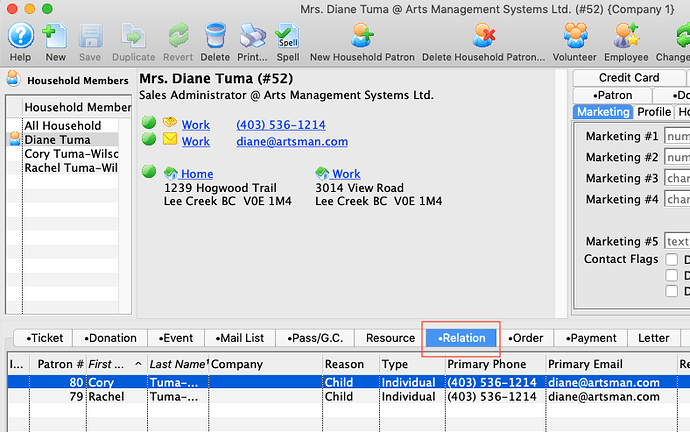
Task: Toggle the second Contact Flags checkbox
Action: click(671, 275)
